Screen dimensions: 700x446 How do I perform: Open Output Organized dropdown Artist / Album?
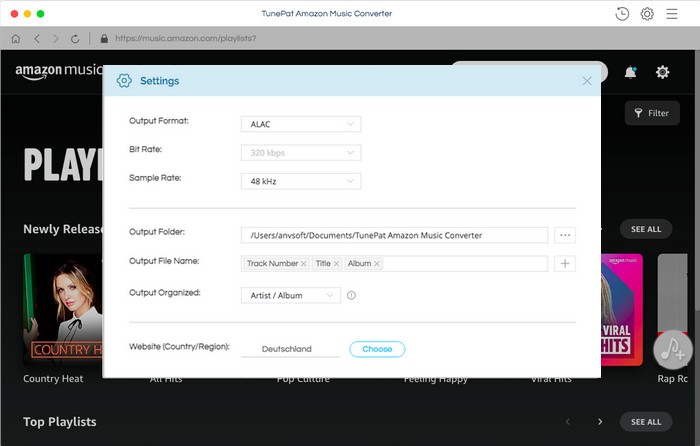click(291, 296)
